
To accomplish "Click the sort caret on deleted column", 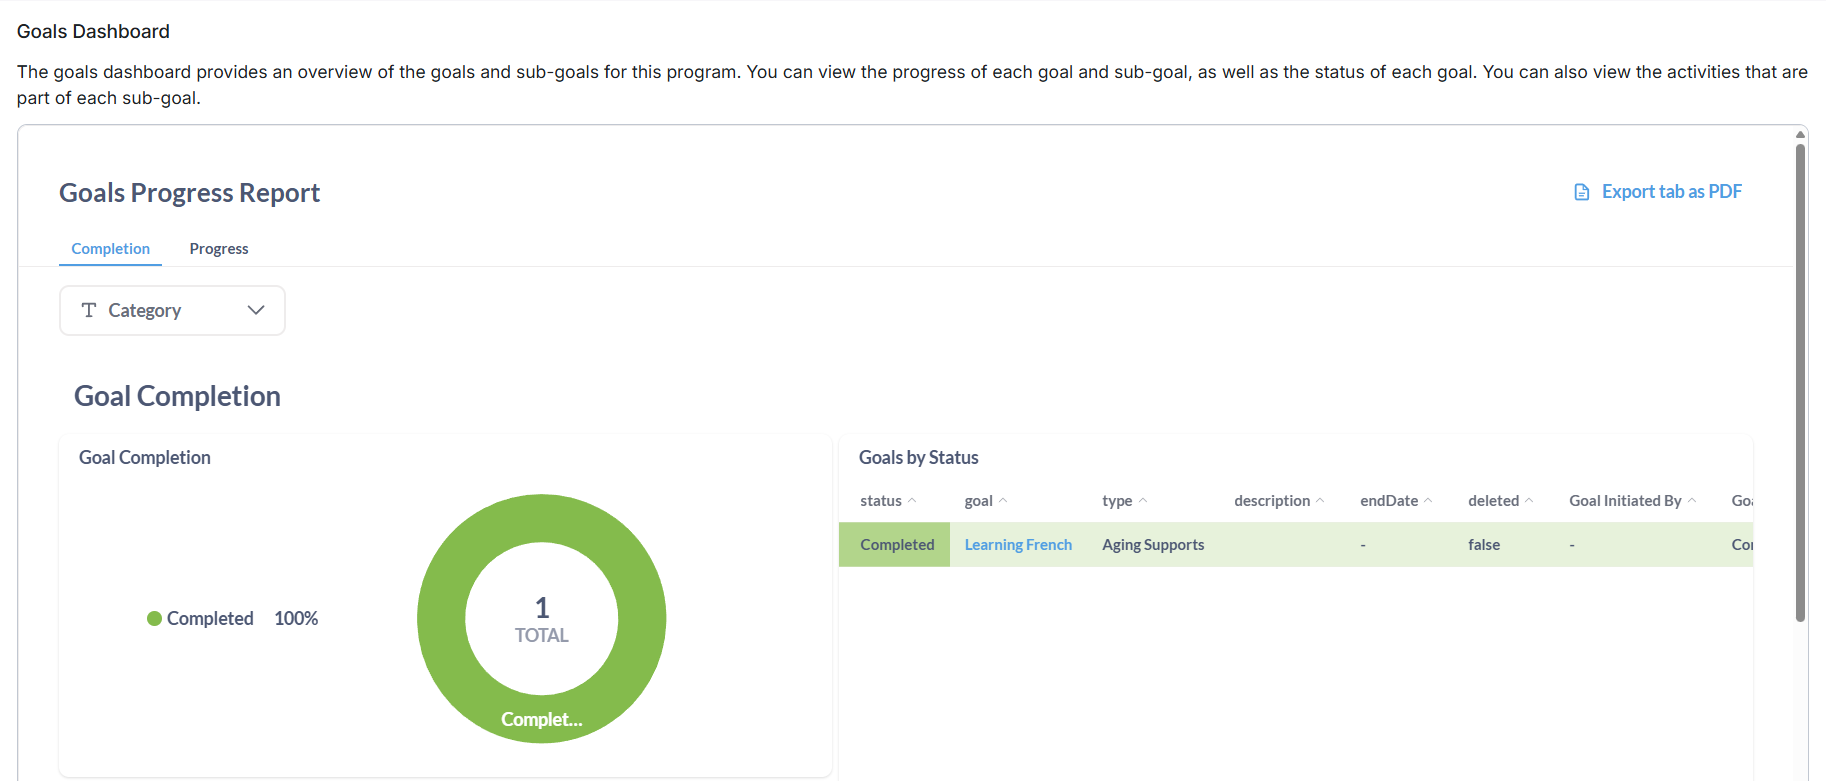I will coord(1528,499).
